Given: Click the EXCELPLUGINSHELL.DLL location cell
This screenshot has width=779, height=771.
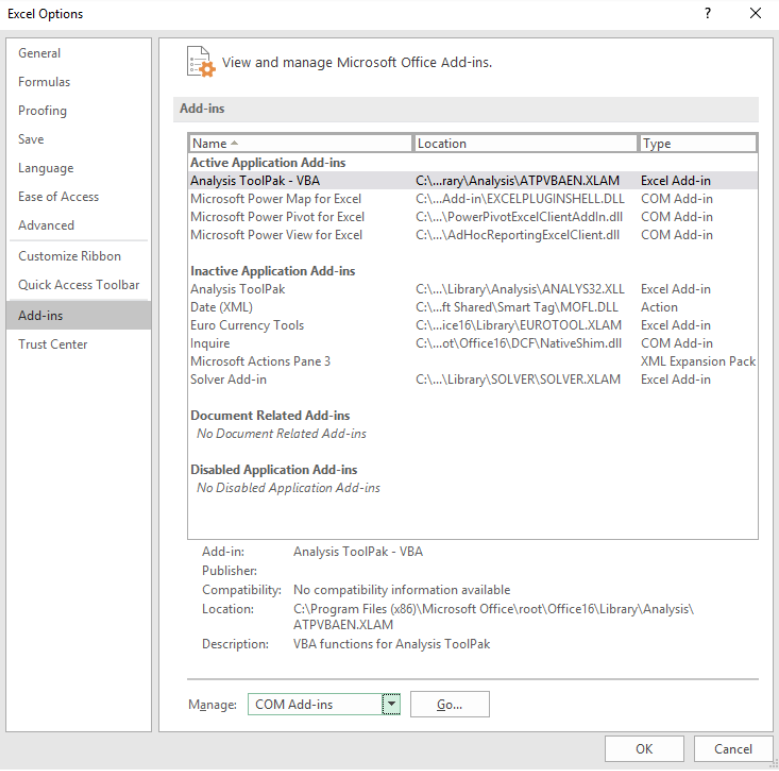Looking at the screenshot, I should pos(520,199).
